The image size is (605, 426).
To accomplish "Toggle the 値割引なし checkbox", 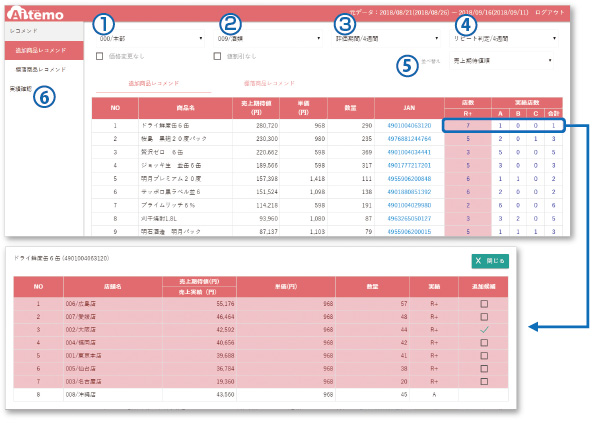I will click(x=218, y=56).
